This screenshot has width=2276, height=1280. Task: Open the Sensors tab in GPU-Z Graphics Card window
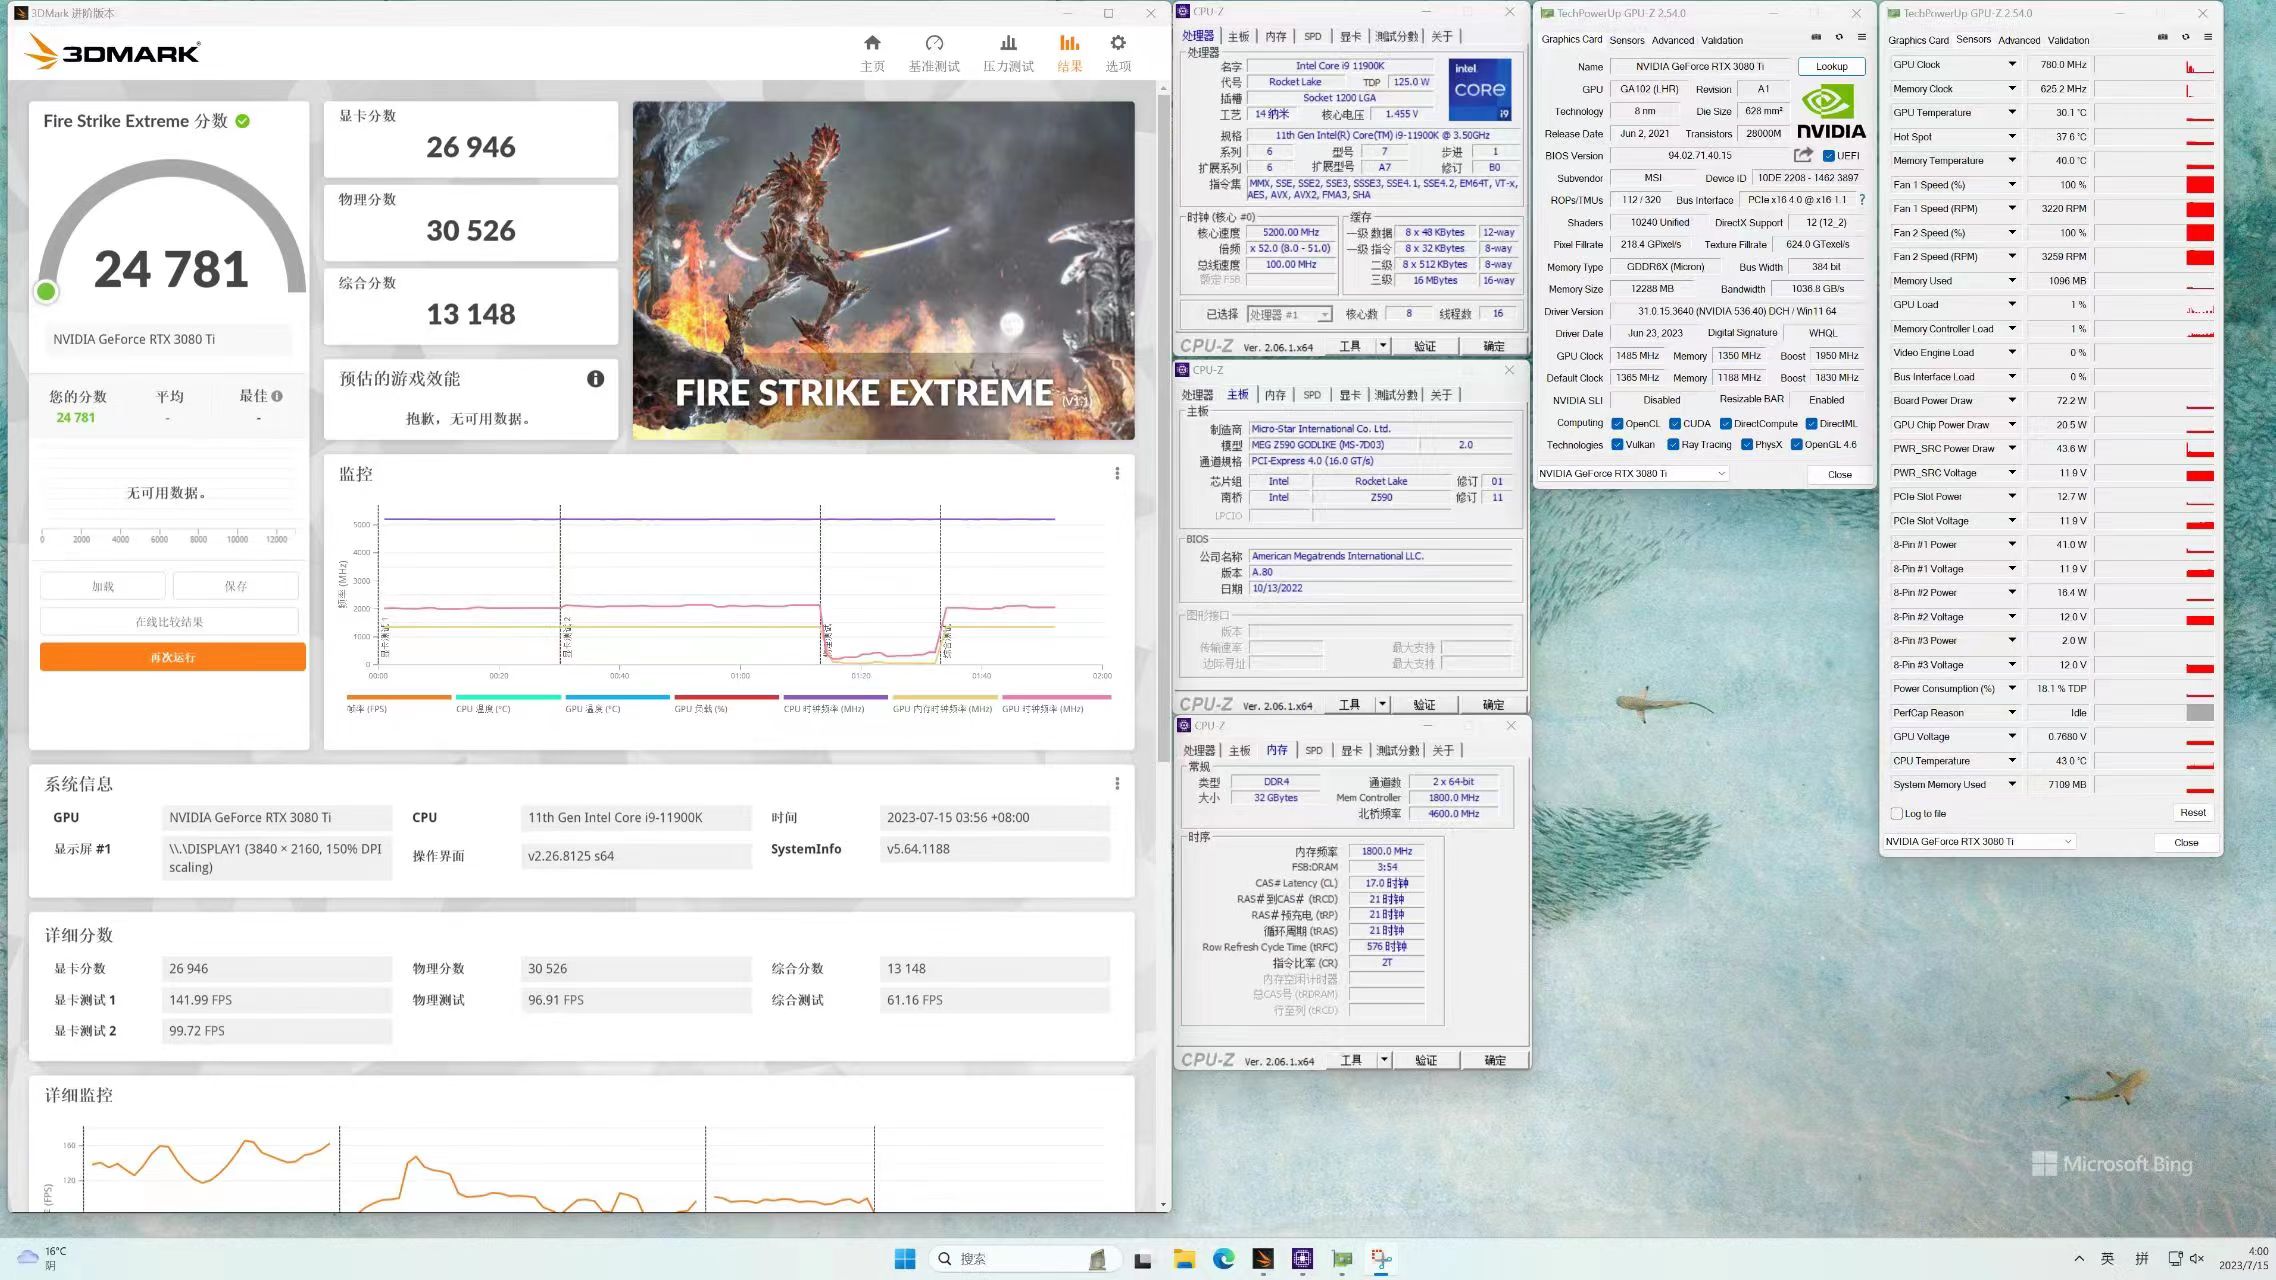tap(1627, 41)
